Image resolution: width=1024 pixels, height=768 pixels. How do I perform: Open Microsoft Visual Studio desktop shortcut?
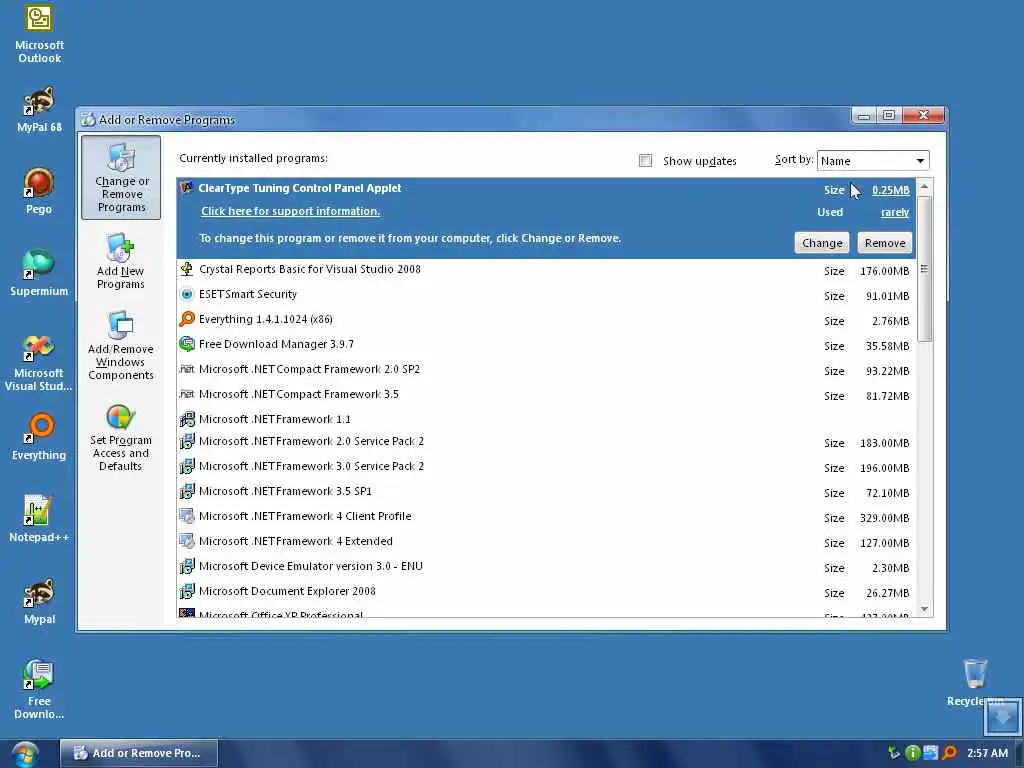[39, 363]
